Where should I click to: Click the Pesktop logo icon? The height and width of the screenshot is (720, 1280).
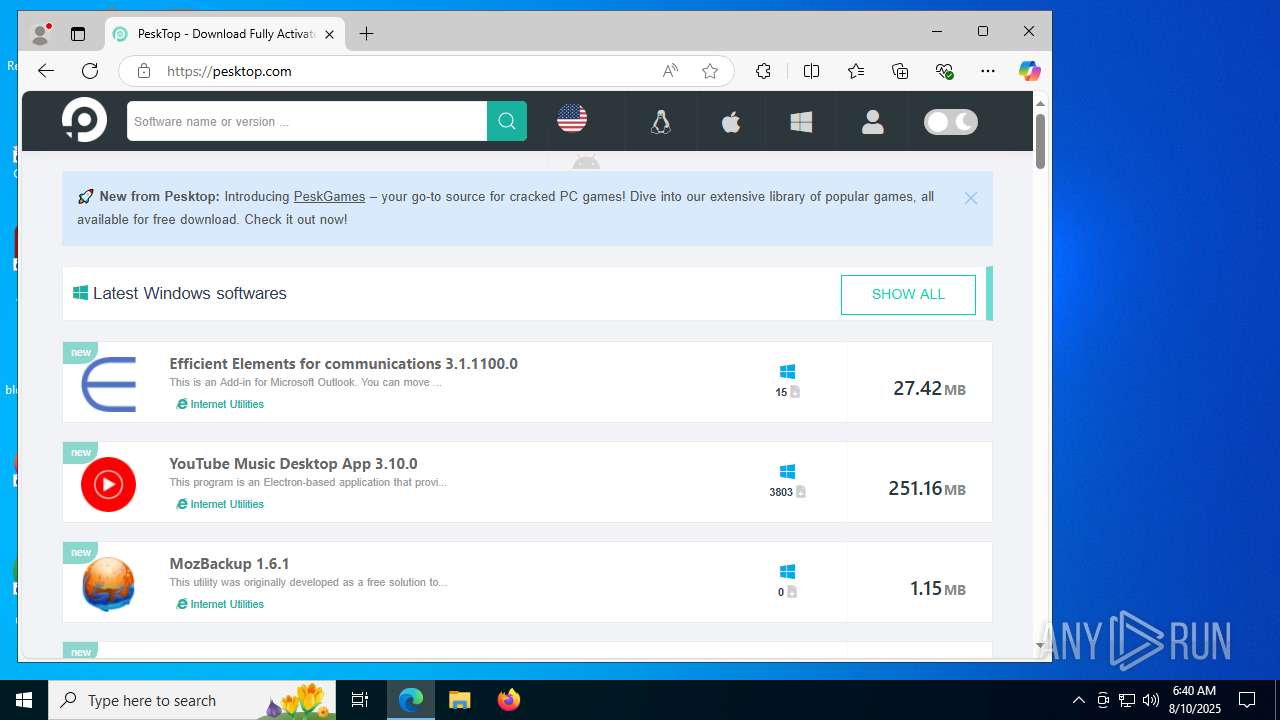84,121
